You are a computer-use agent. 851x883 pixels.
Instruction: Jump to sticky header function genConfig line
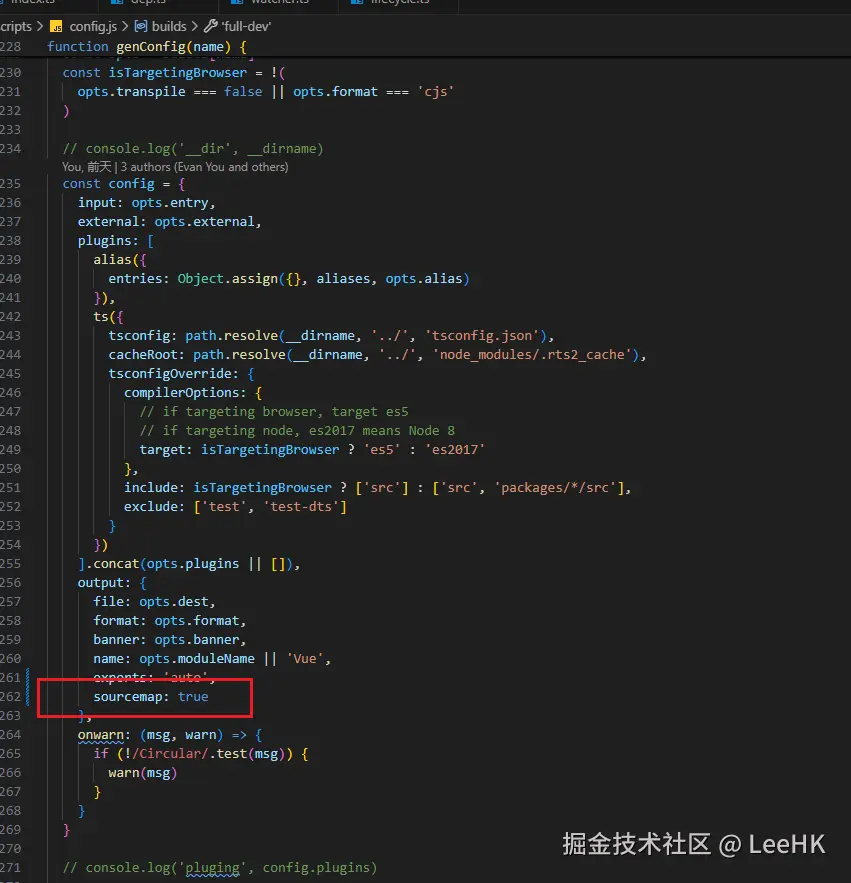pos(146,47)
